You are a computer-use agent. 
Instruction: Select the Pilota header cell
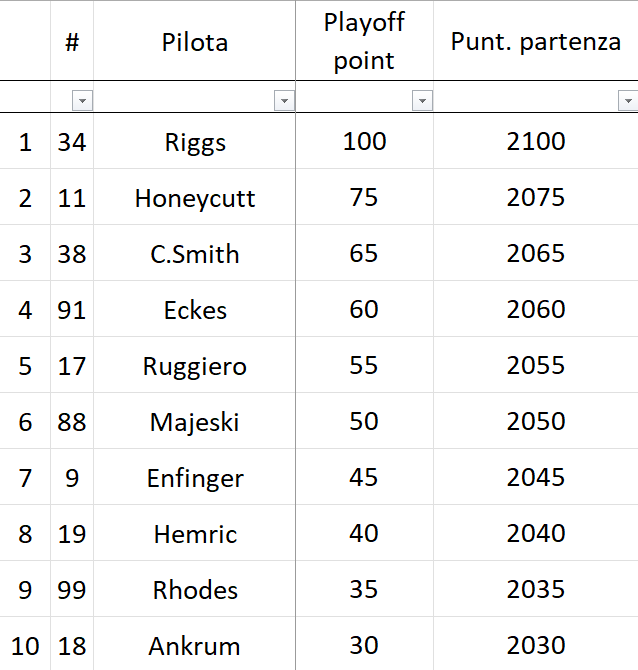pos(194,41)
